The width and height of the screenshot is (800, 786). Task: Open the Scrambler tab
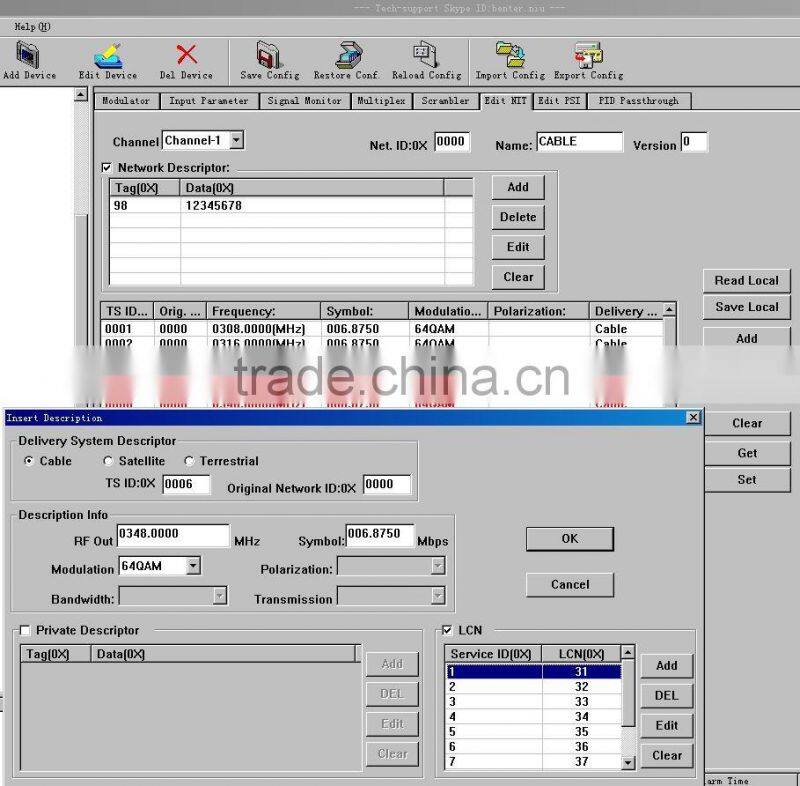pos(445,100)
